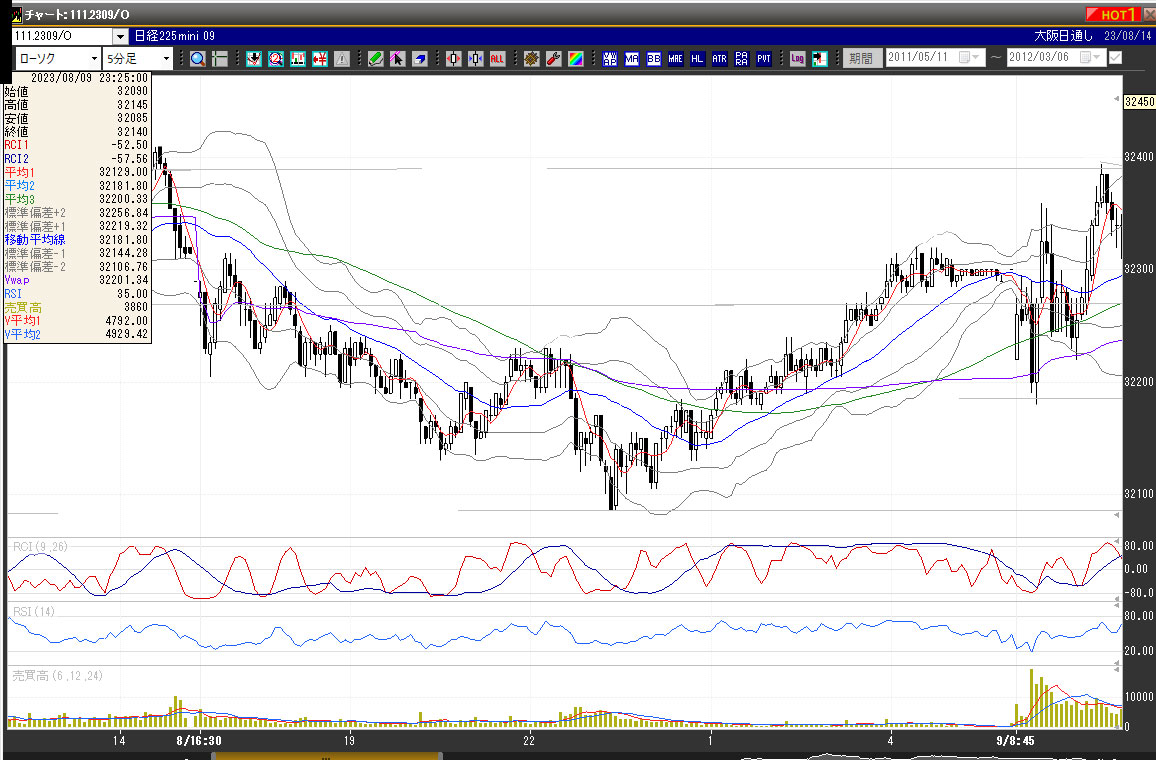Open the end date 2012/03/06 calendar dropdown

(x=1090, y=57)
